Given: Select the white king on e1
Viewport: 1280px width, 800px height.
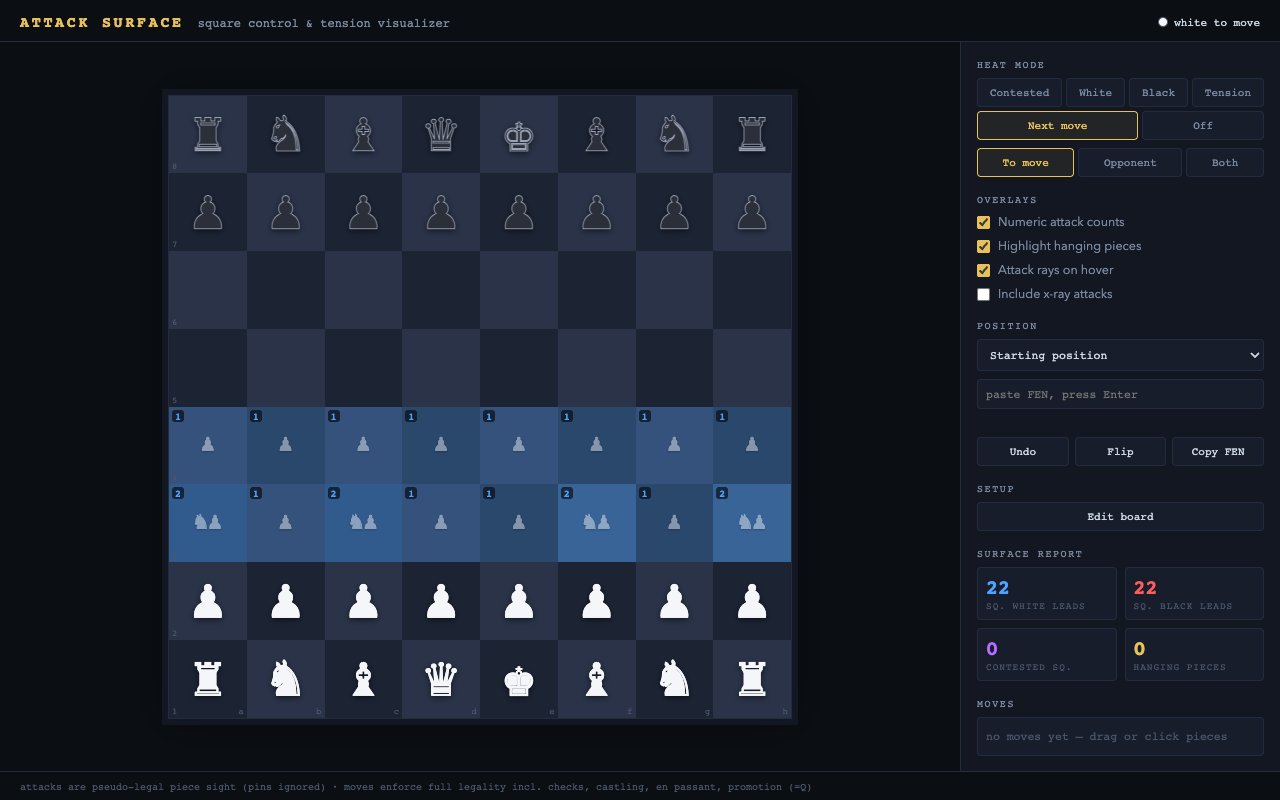Looking at the screenshot, I should click(x=519, y=679).
